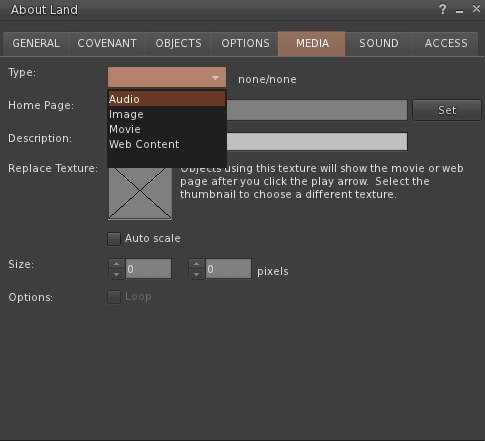Image resolution: width=485 pixels, height=441 pixels.
Task: Collapse the Type dropdown arrow
Action: coord(215,78)
